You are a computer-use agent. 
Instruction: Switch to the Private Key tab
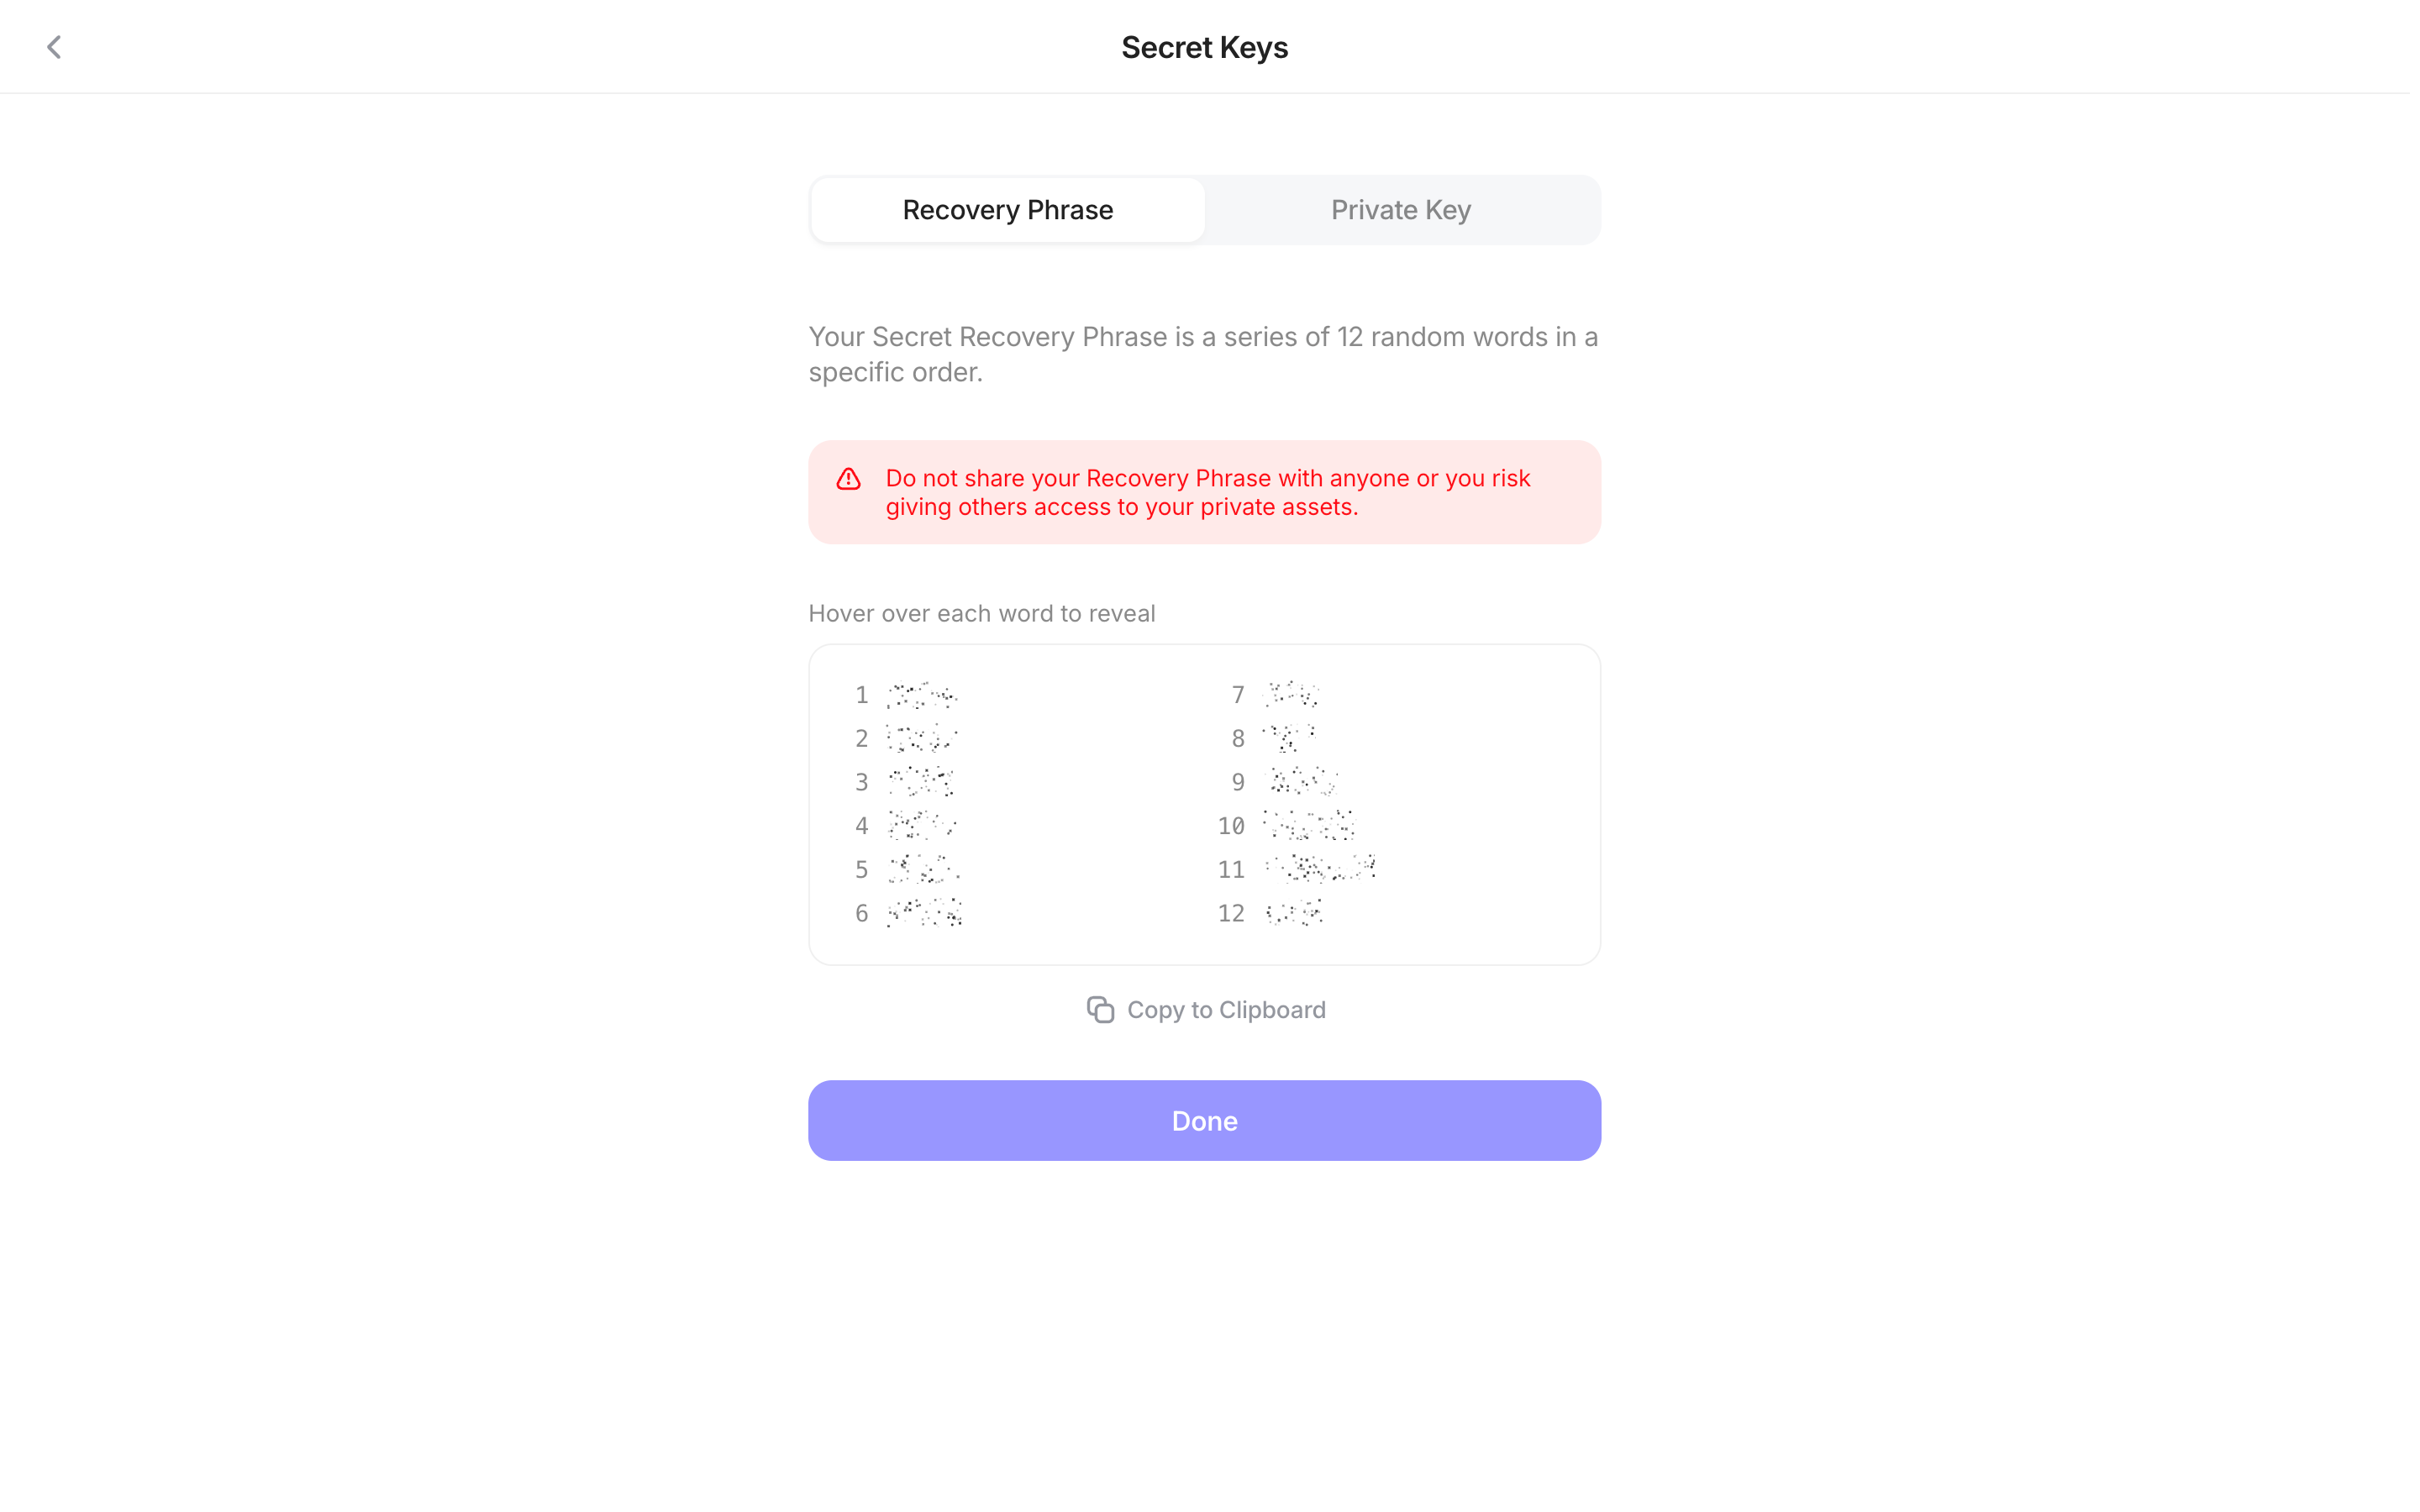coord(1407,211)
